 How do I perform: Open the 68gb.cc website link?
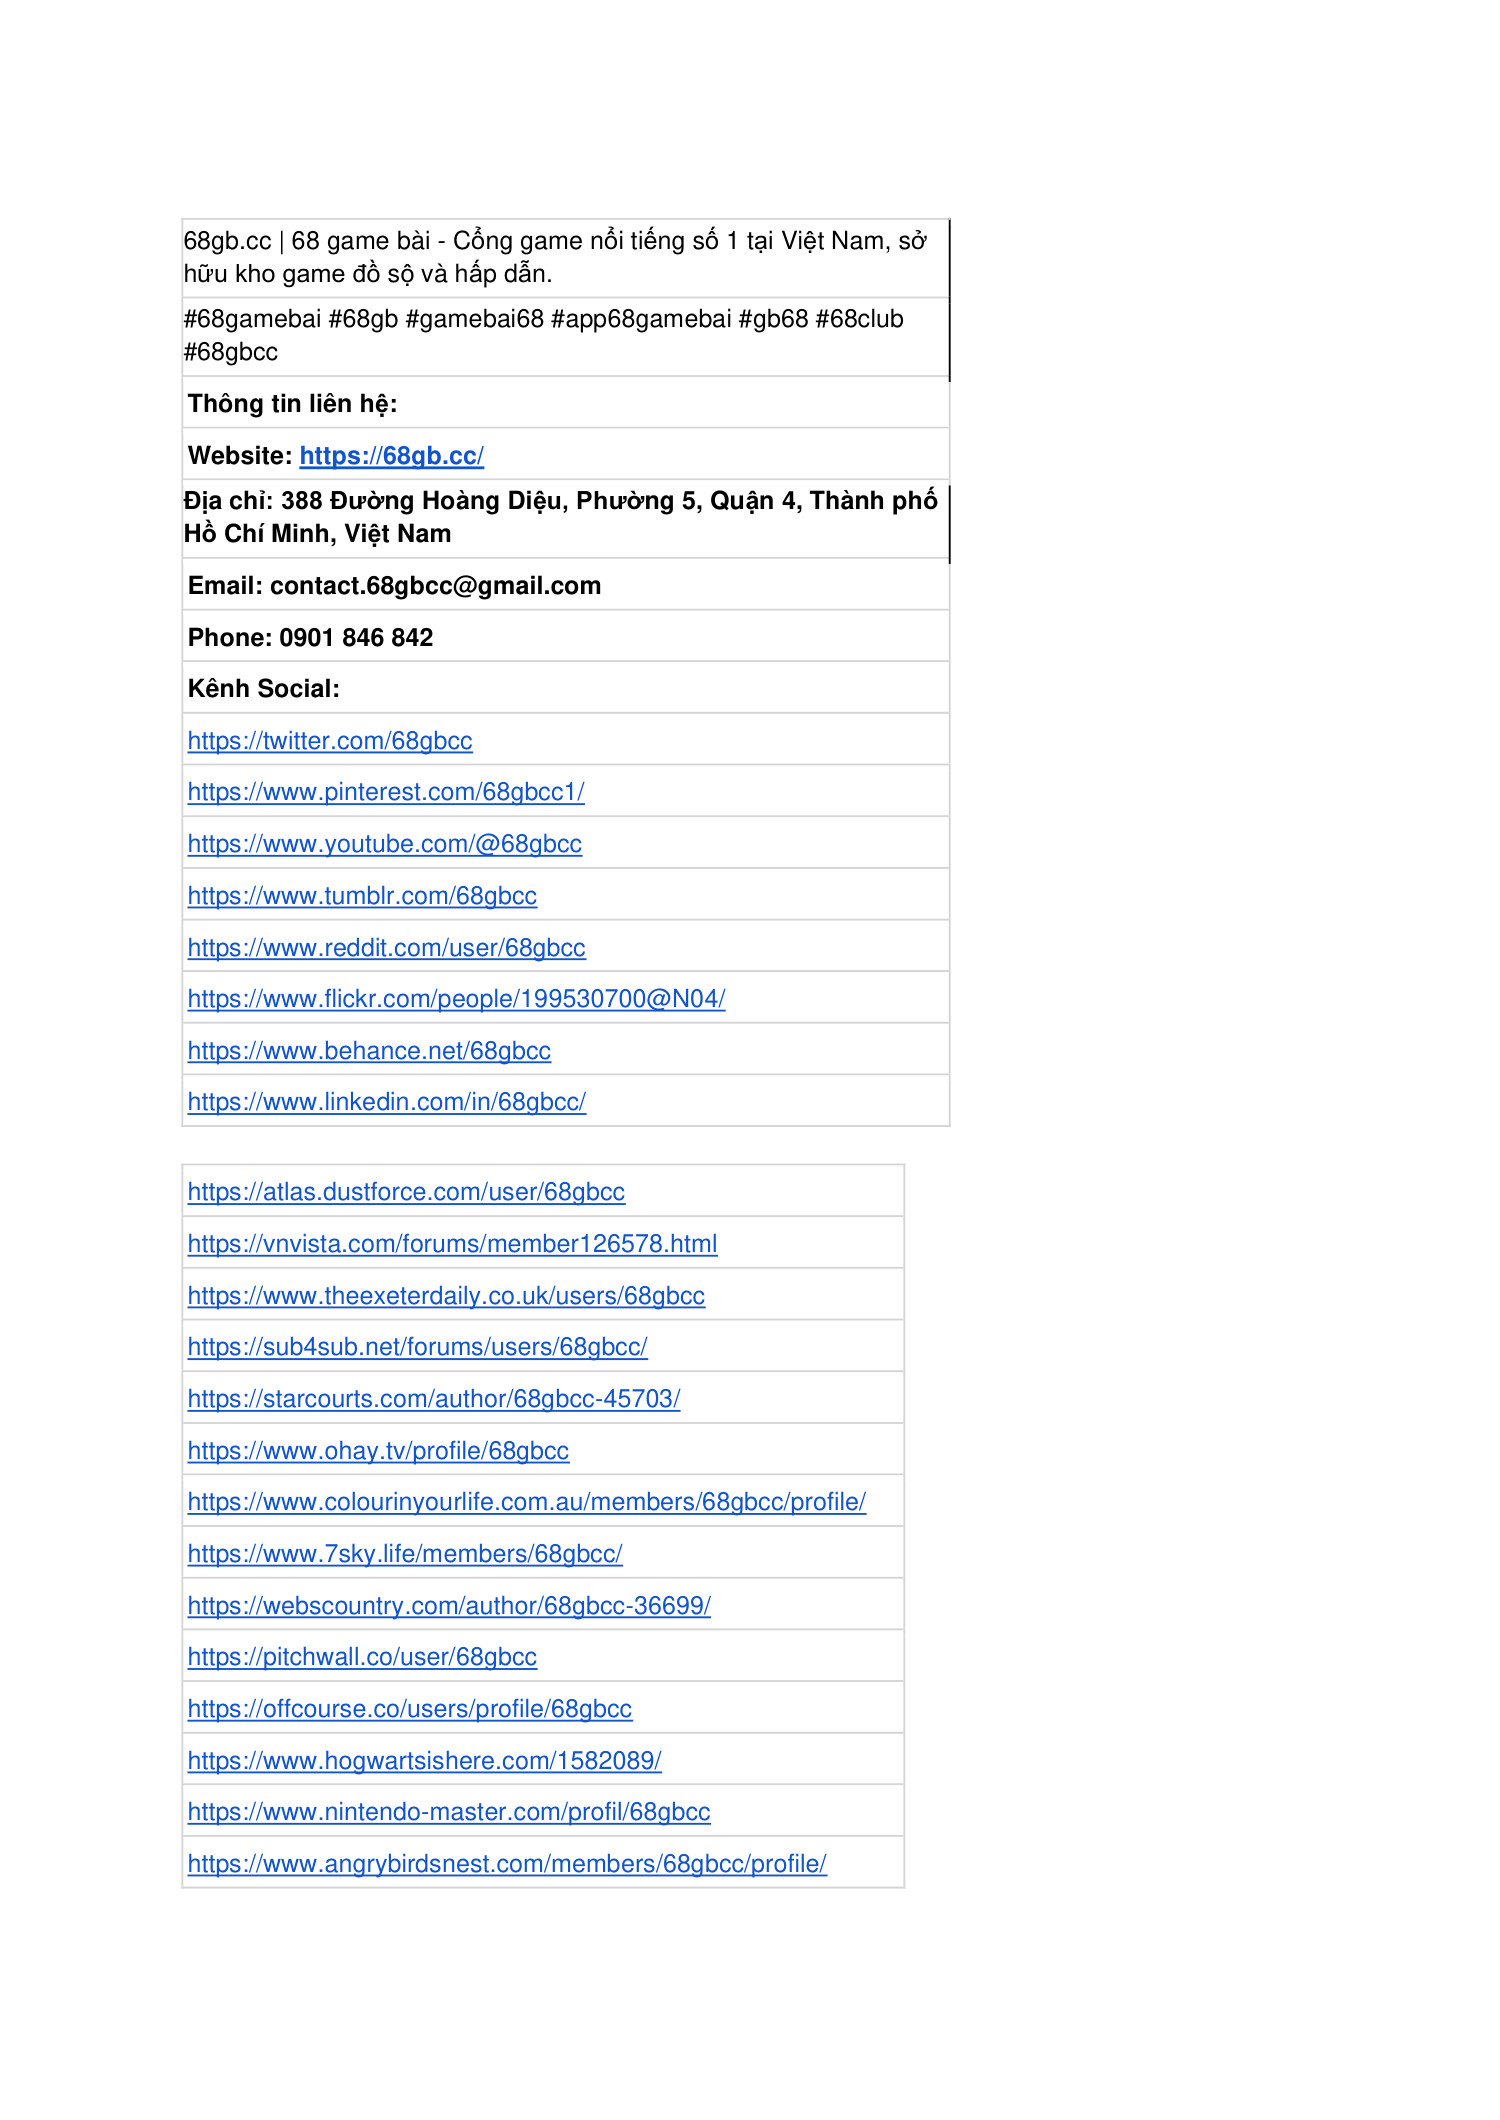pyautogui.click(x=391, y=456)
